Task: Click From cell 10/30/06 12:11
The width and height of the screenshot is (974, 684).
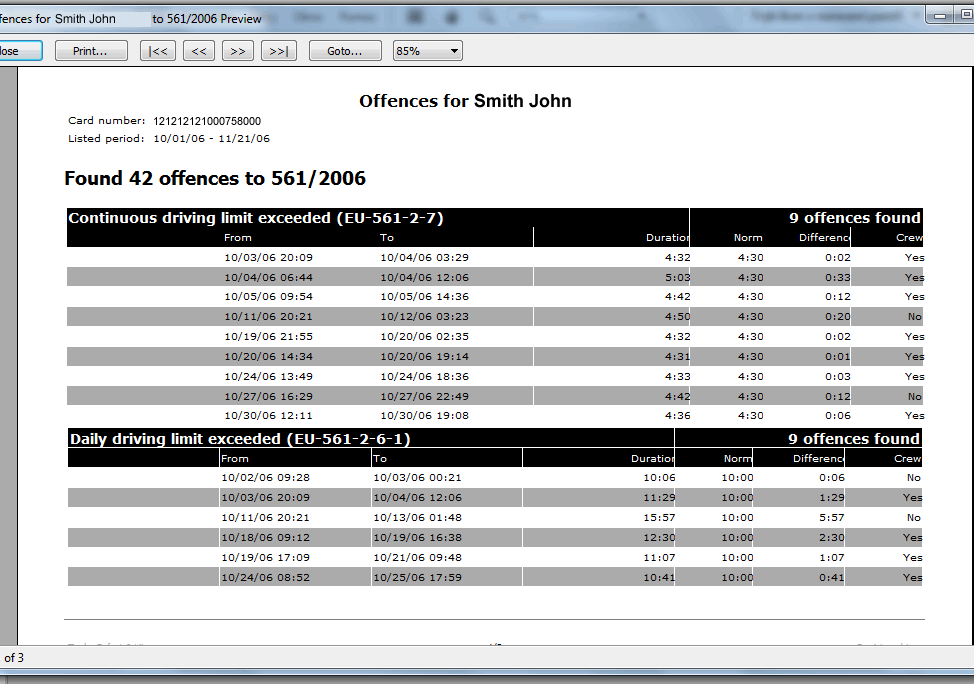Action: [268, 415]
